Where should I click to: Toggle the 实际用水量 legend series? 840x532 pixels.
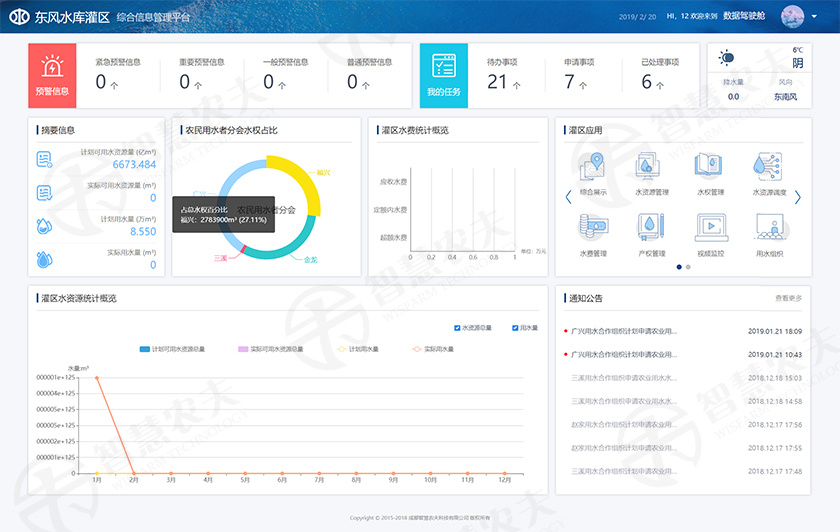[432, 349]
